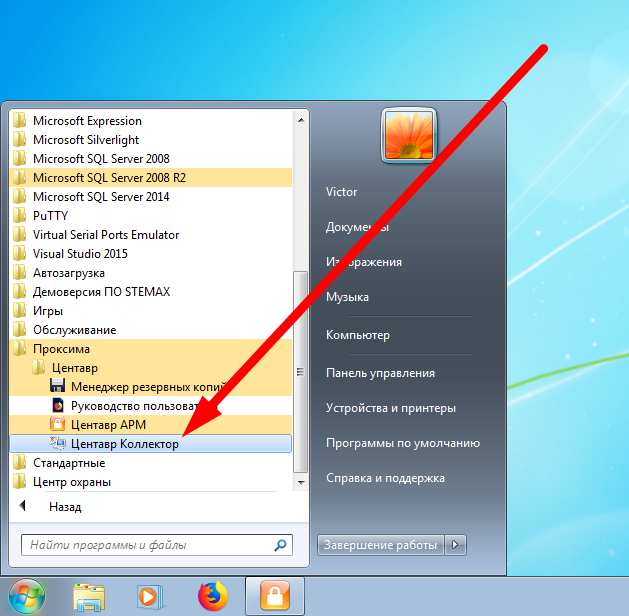Launch Firefox from the taskbar
The width and height of the screenshot is (629, 616).
pyautogui.click(x=213, y=596)
